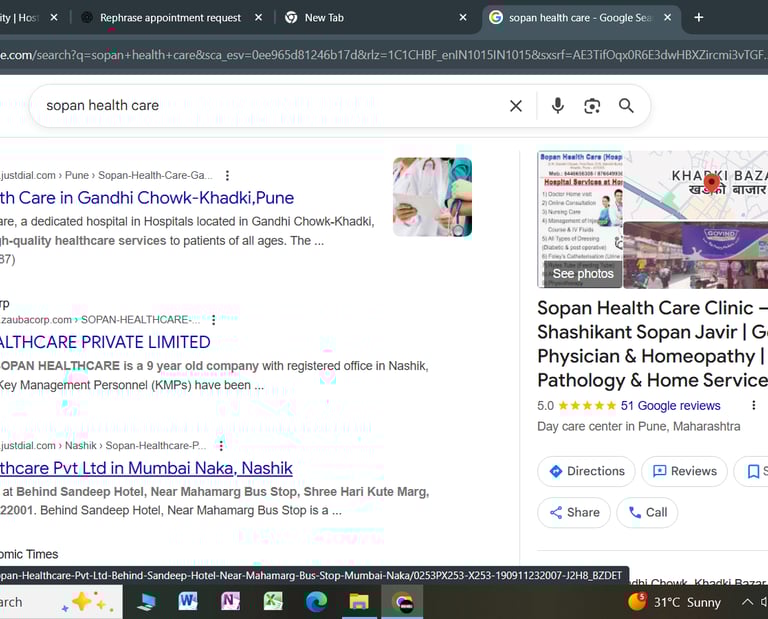Click the Directions button
Image resolution: width=768 pixels, height=619 pixels.
tap(586, 471)
